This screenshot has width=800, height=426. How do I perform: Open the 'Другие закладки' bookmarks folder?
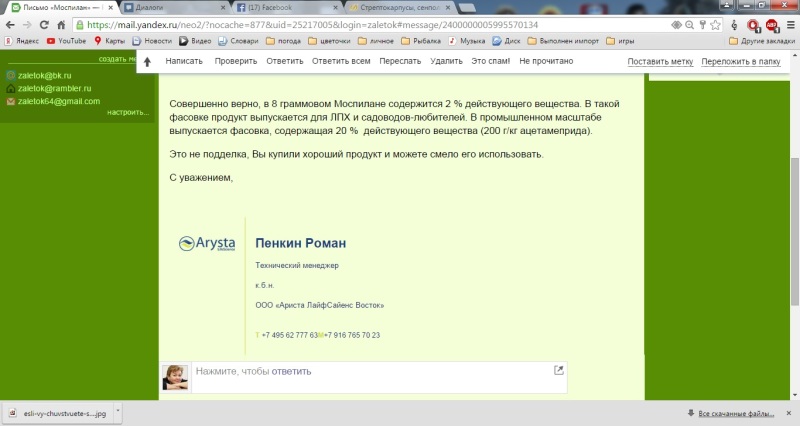(x=761, y=41)
